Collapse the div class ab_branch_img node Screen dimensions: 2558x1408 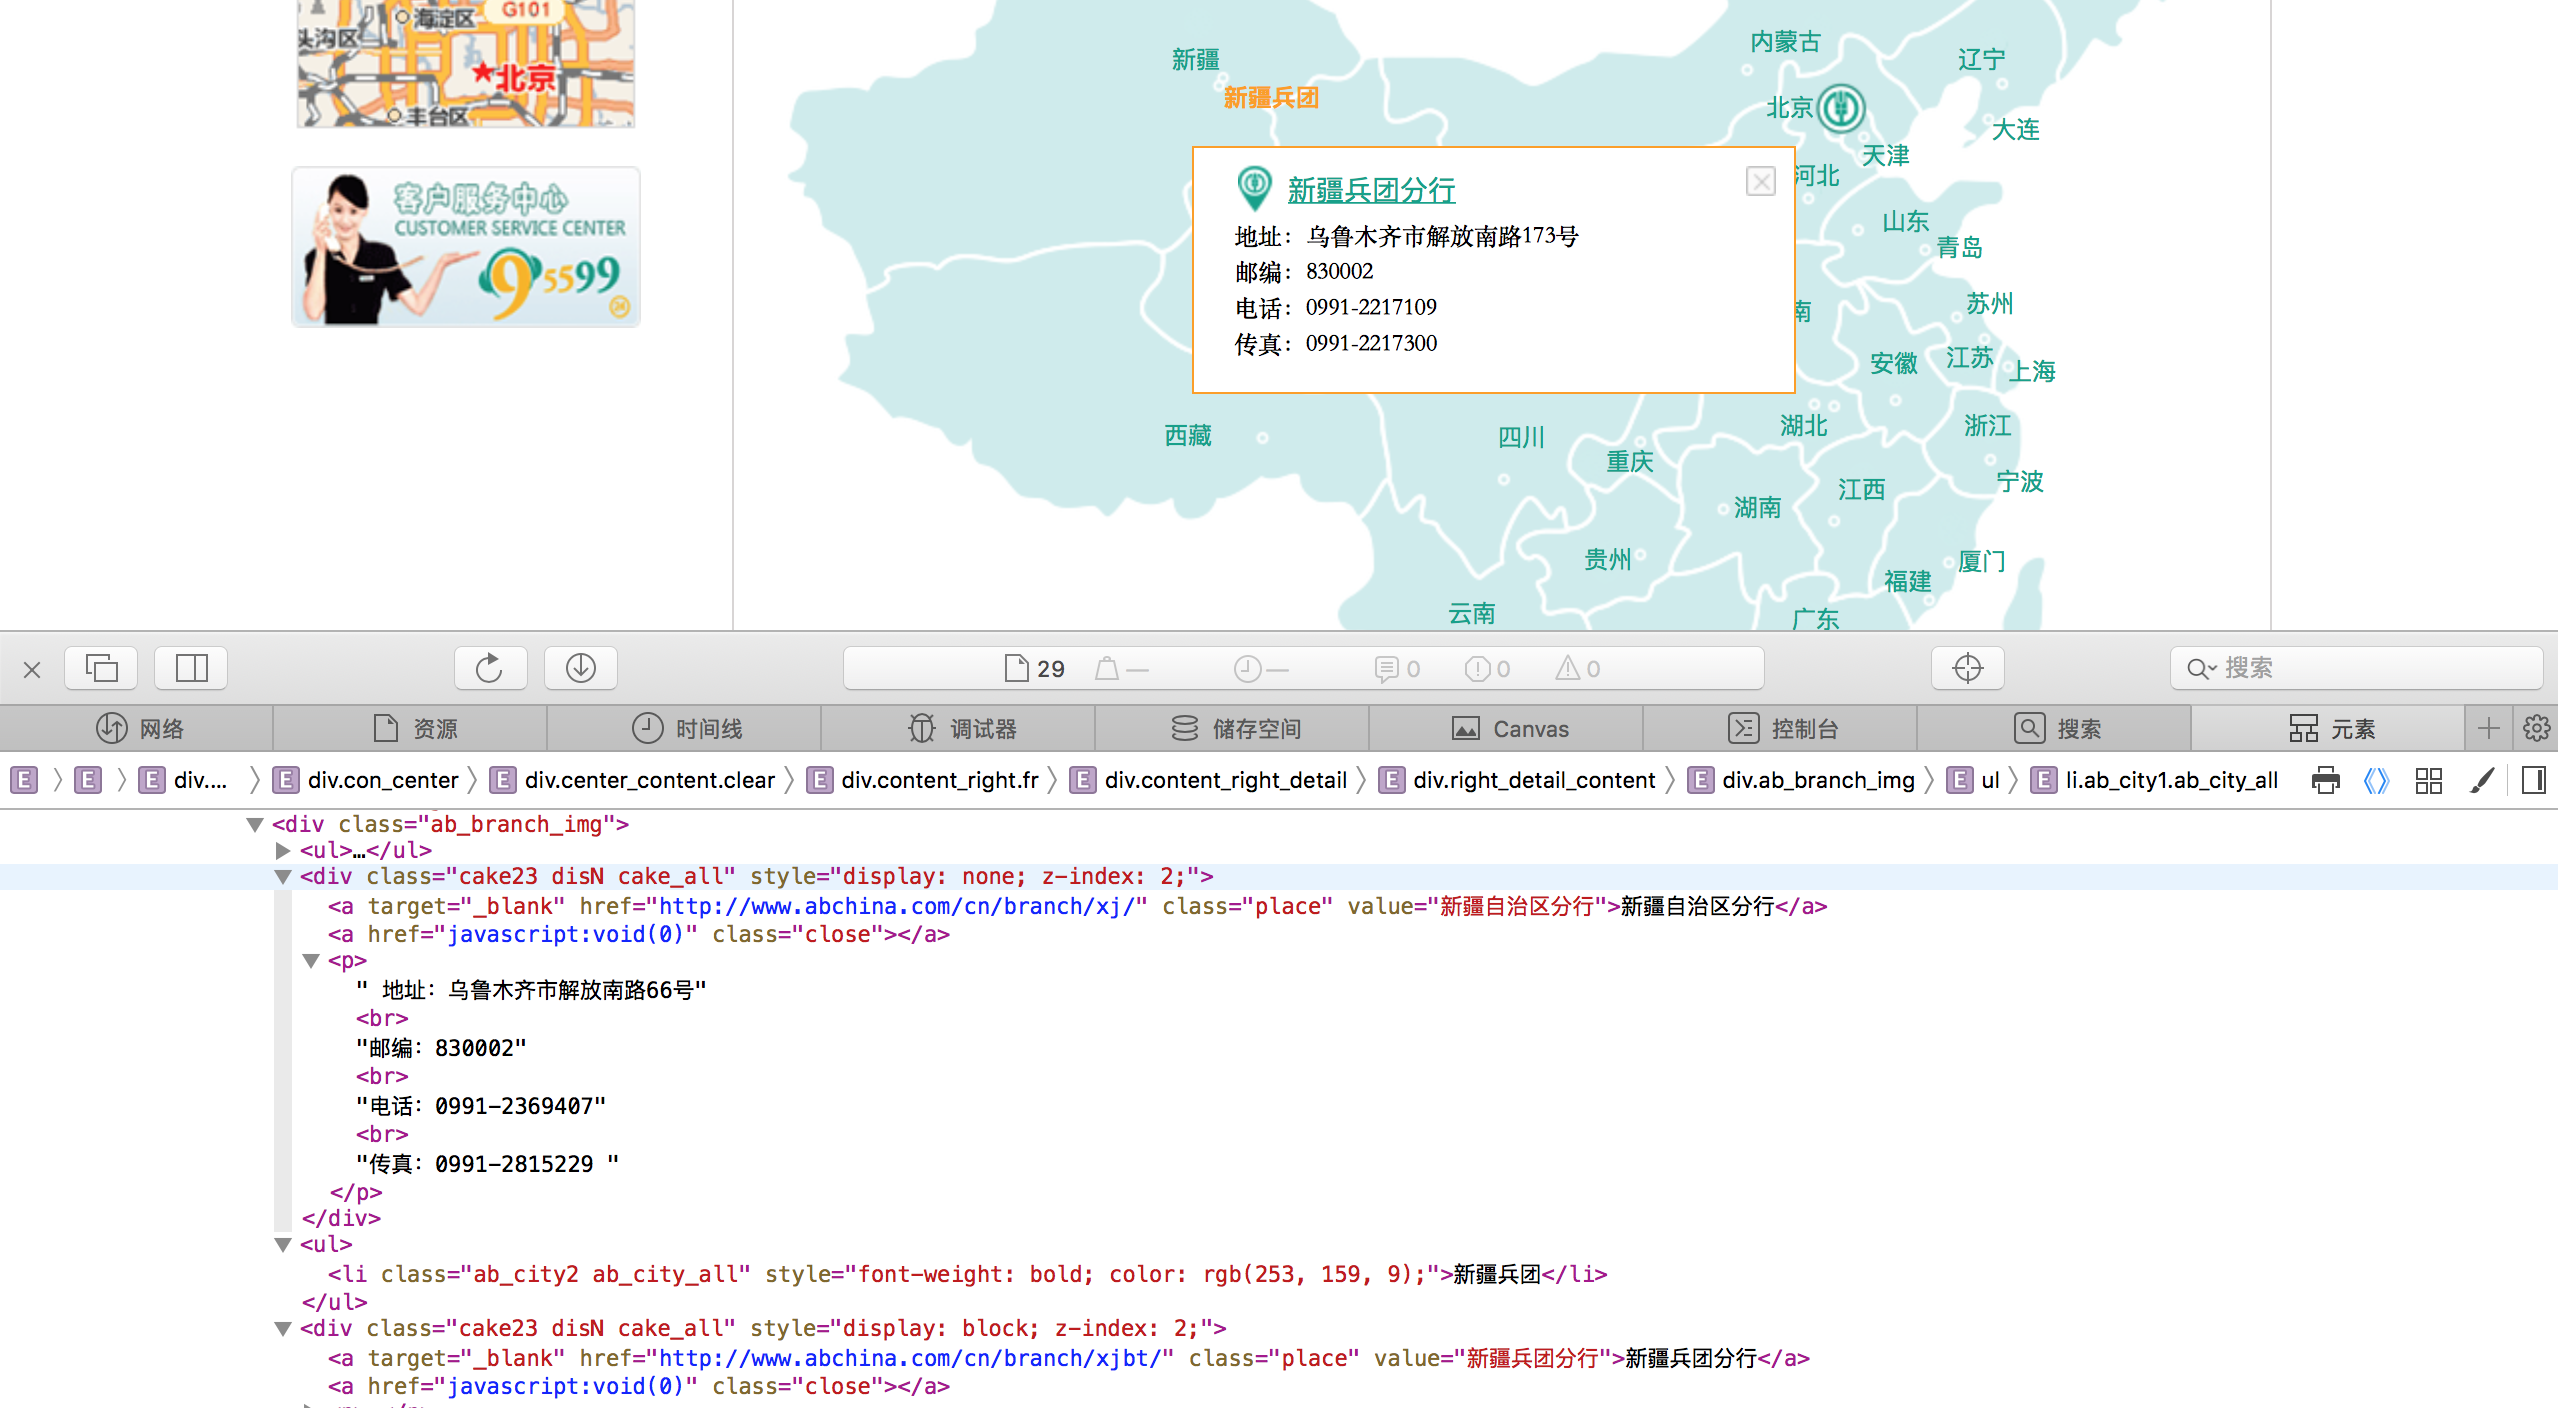255,825
